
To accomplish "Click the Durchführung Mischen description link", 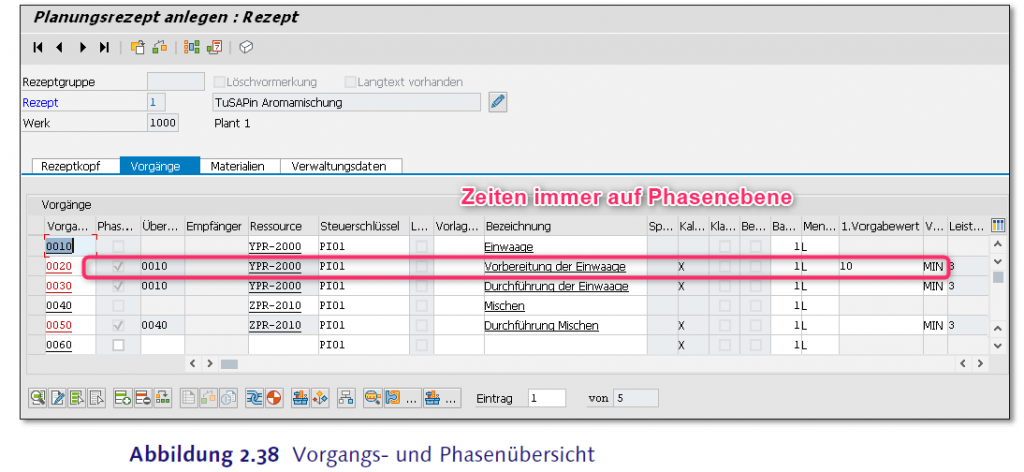I will coord(541,325).
